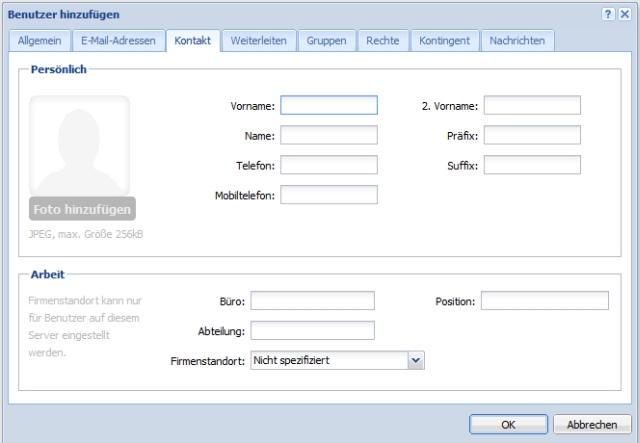Open the Rechte tab
This screenshot has width=640, height=443.
point(382,41)
